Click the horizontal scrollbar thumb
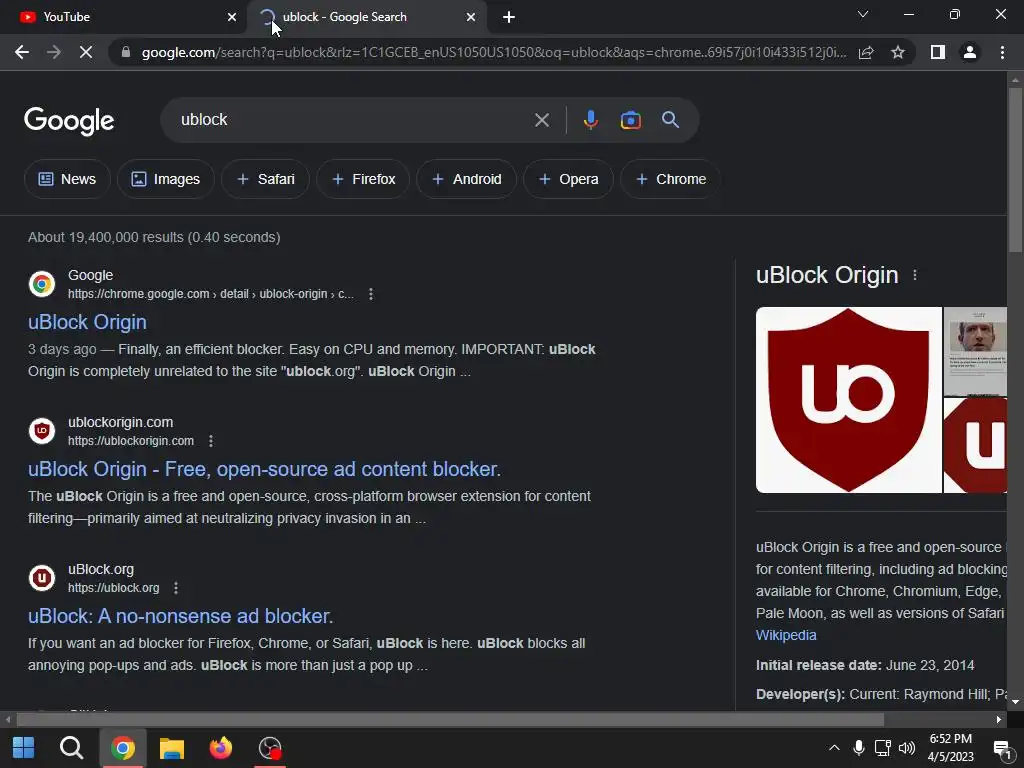1024x768 pixels. 450,720
